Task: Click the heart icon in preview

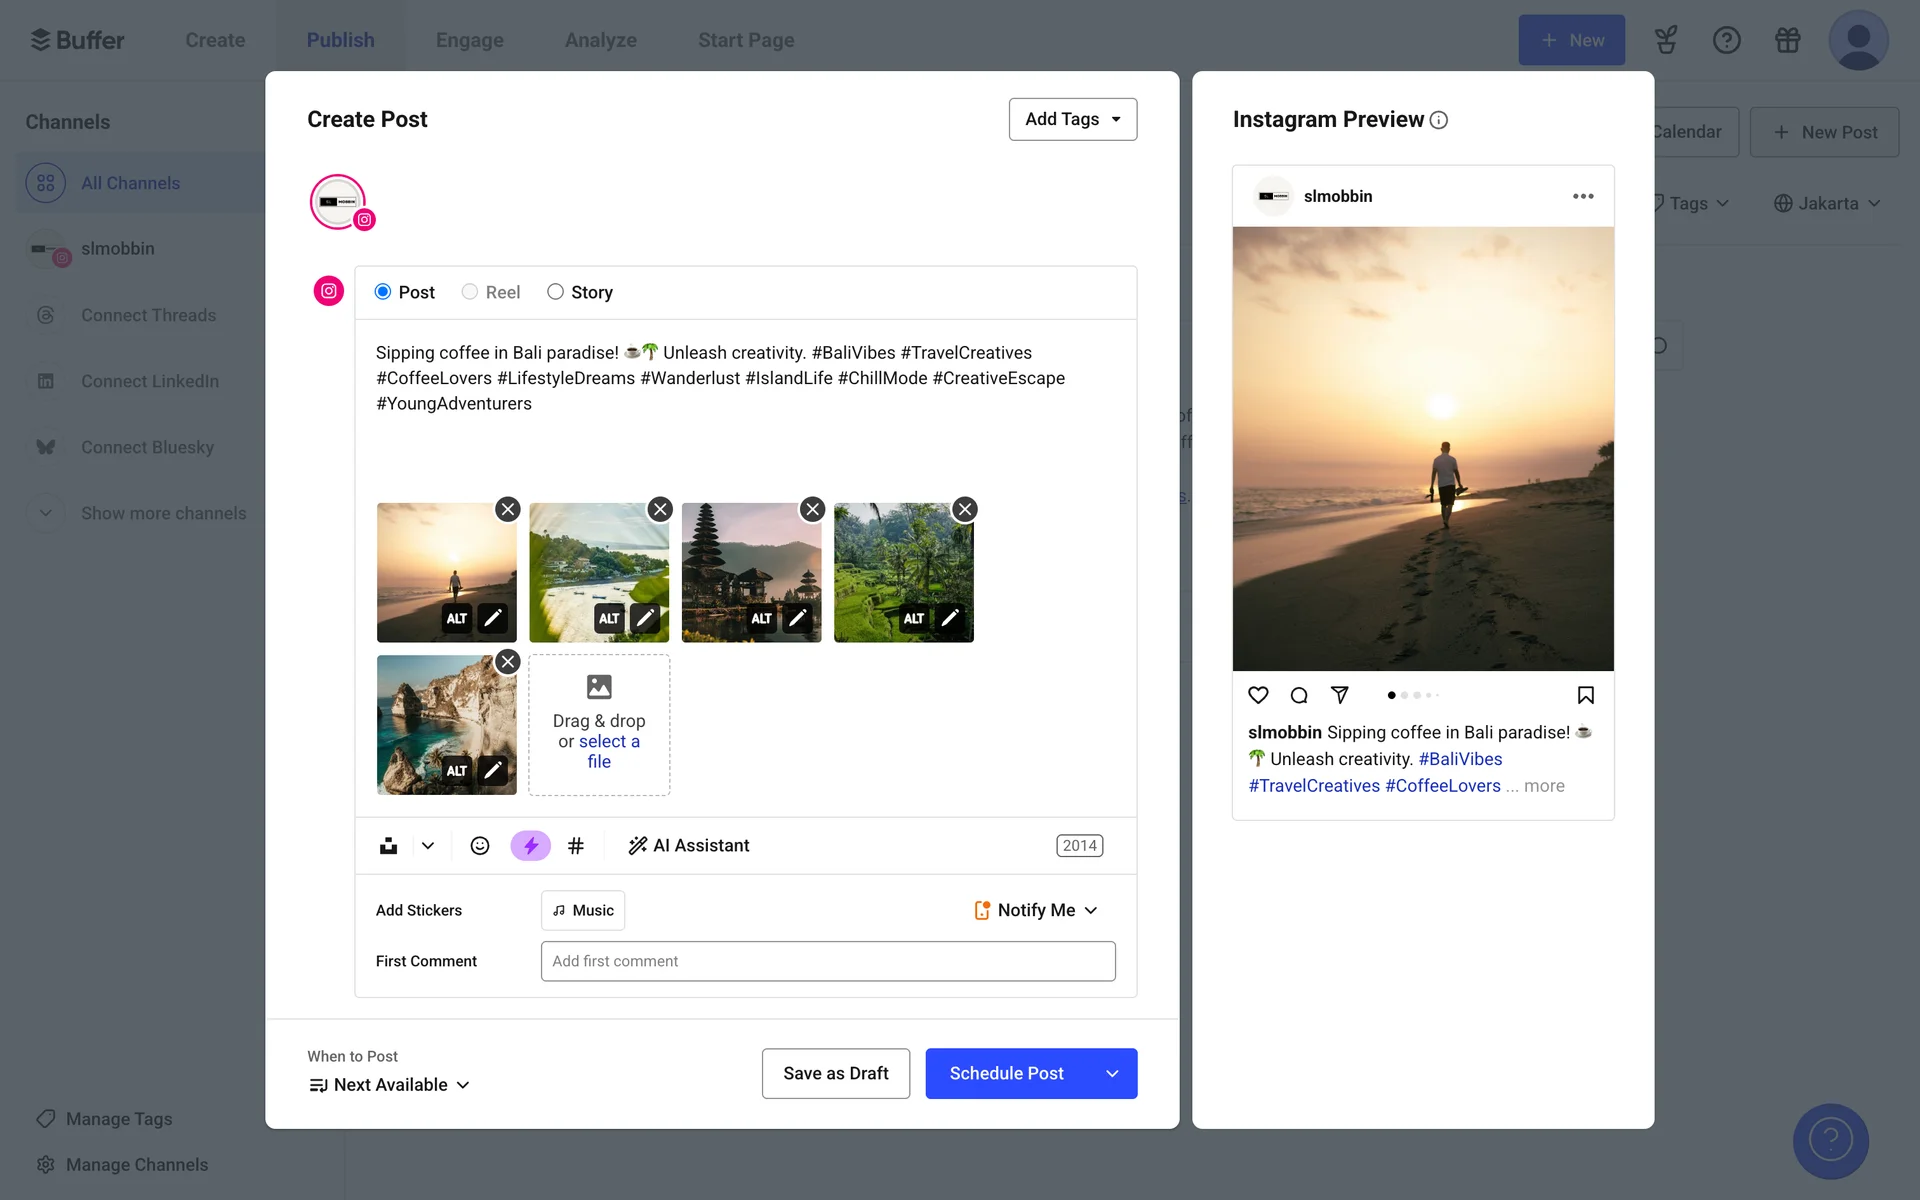Action: point(1258,695)
